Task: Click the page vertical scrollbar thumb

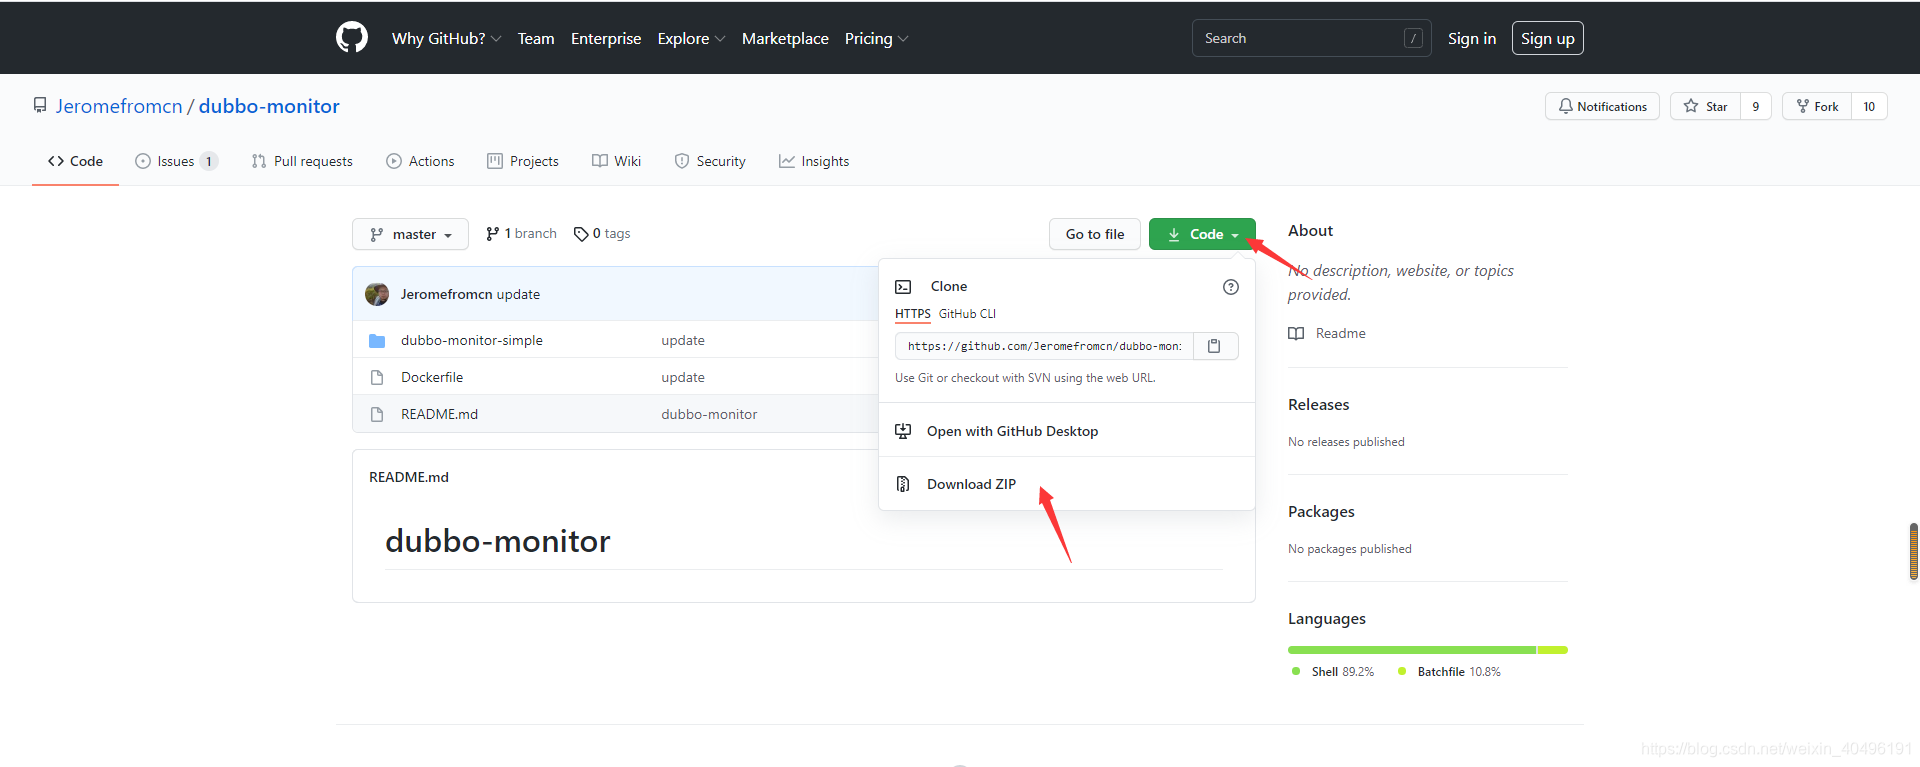Action: pos(1914,551)
